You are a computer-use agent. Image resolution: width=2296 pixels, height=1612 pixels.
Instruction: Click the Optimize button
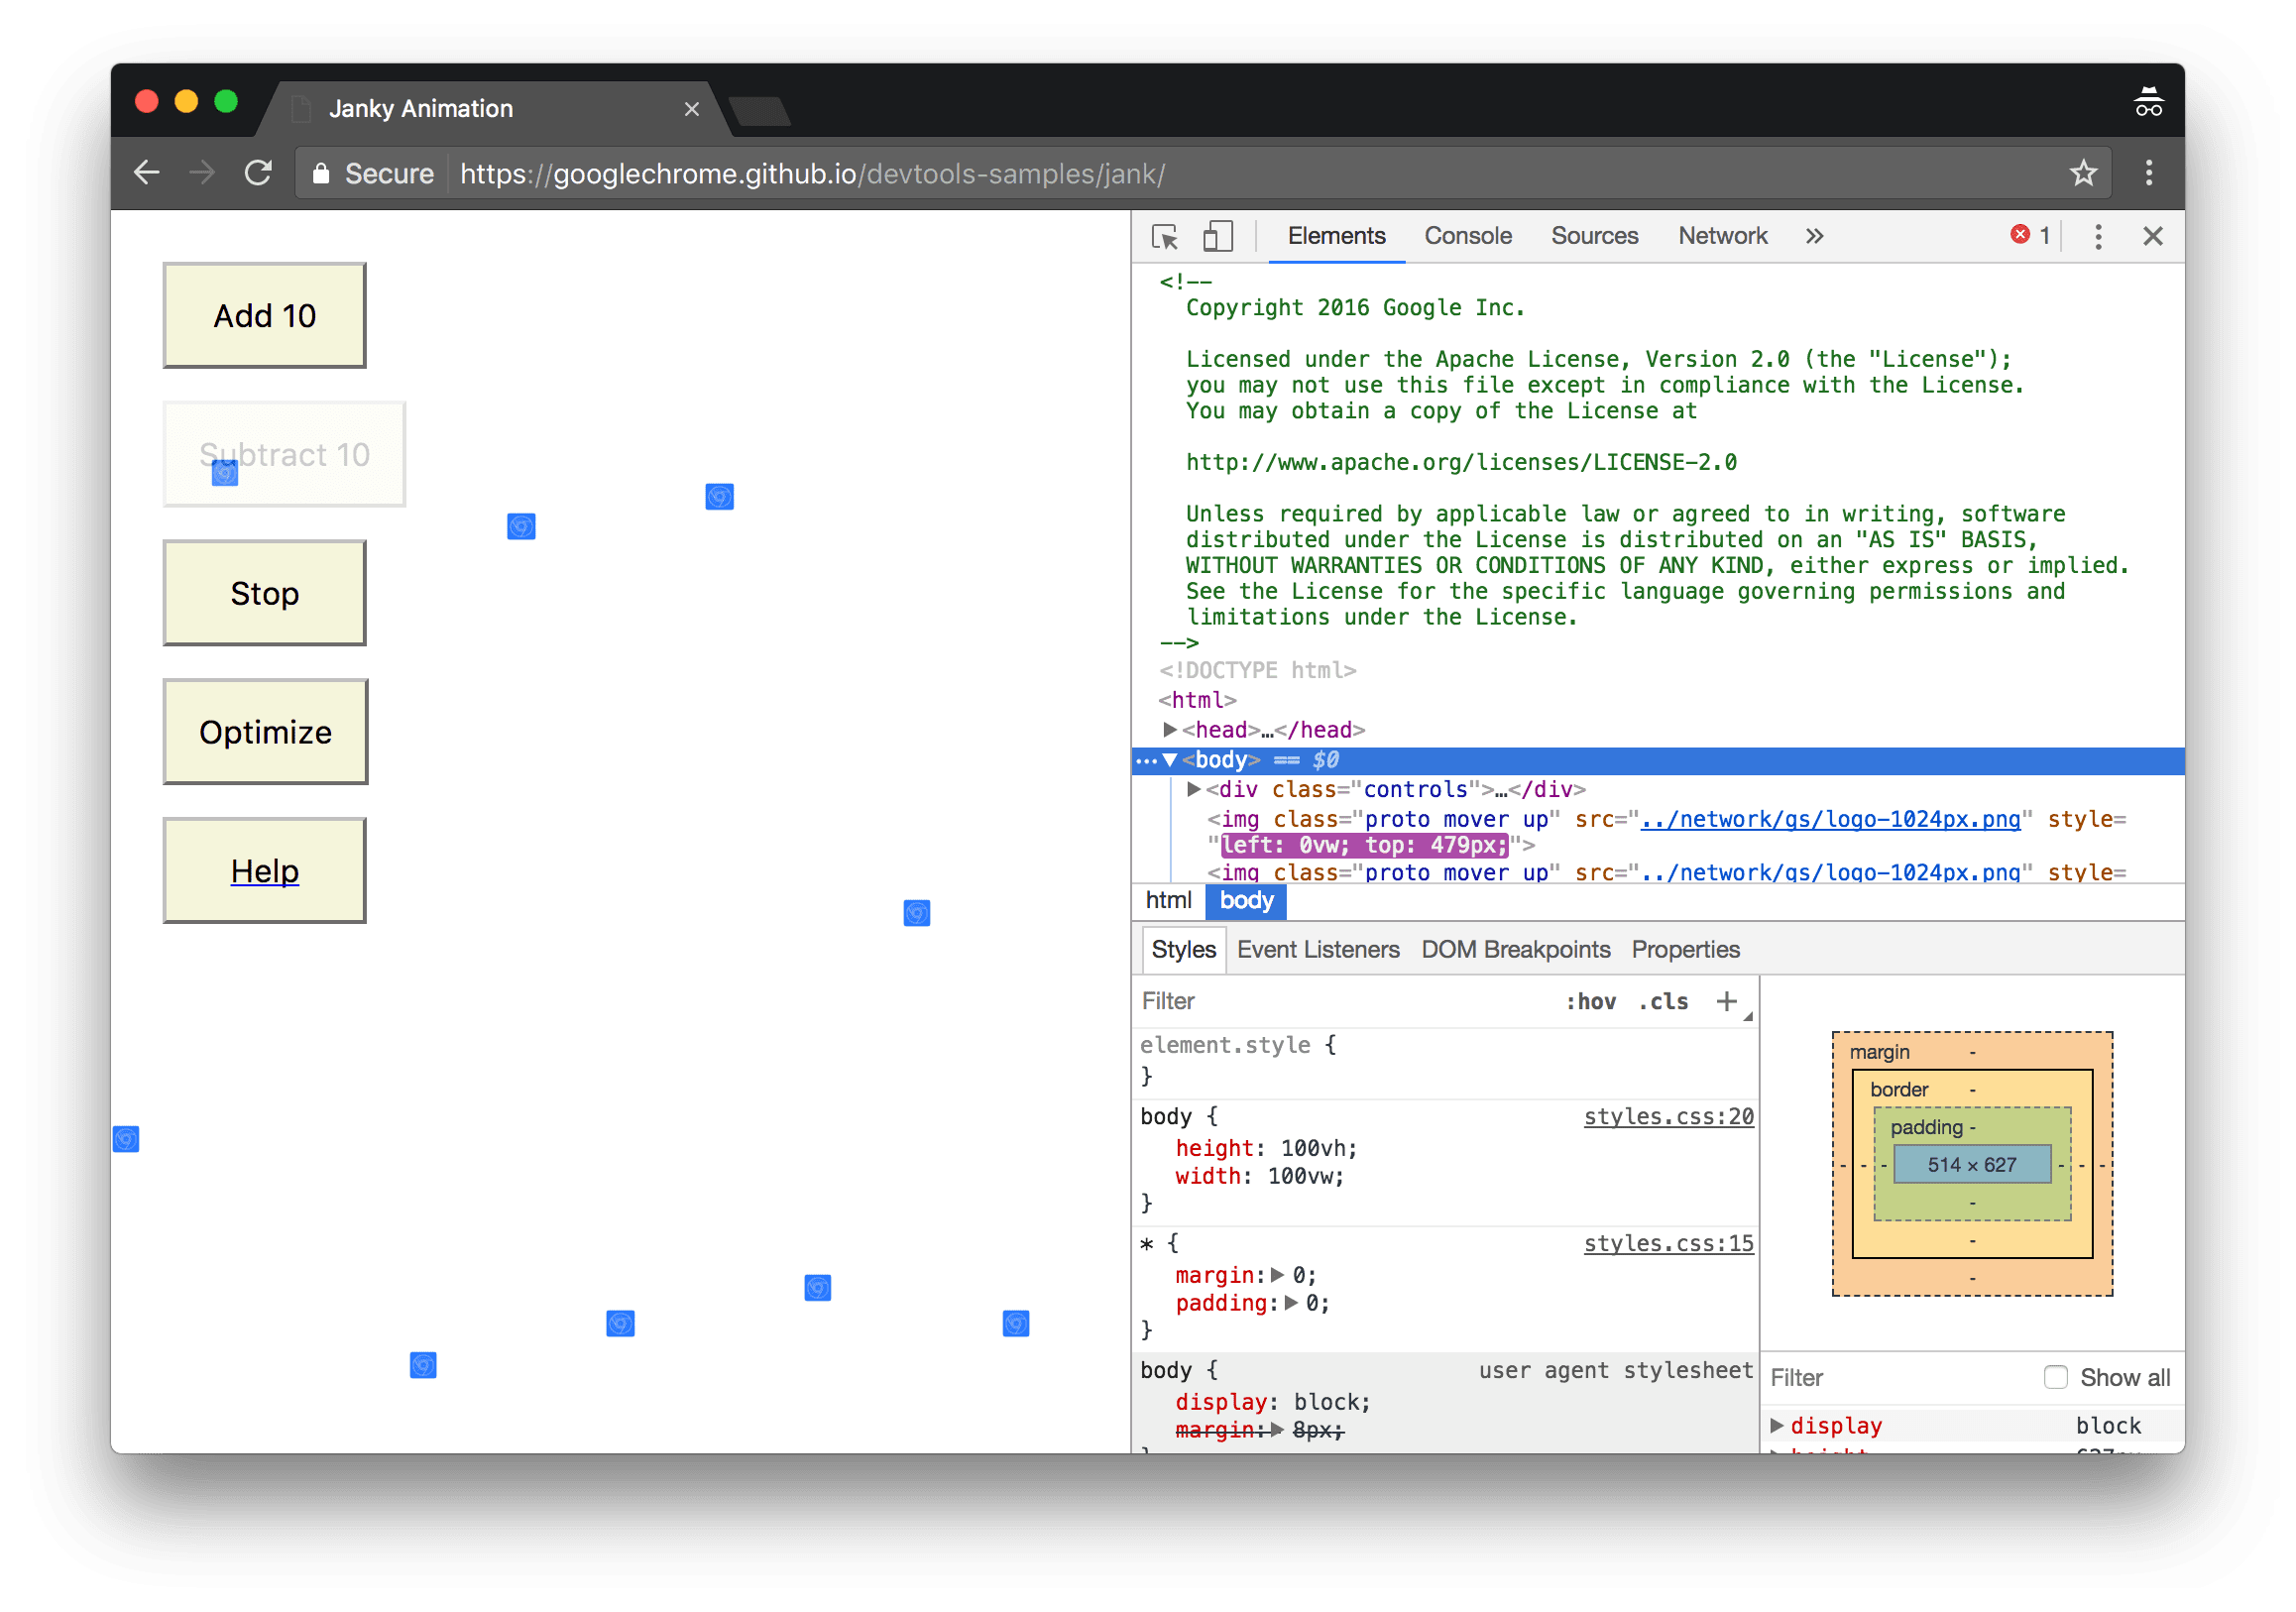[x=266, y=730]
